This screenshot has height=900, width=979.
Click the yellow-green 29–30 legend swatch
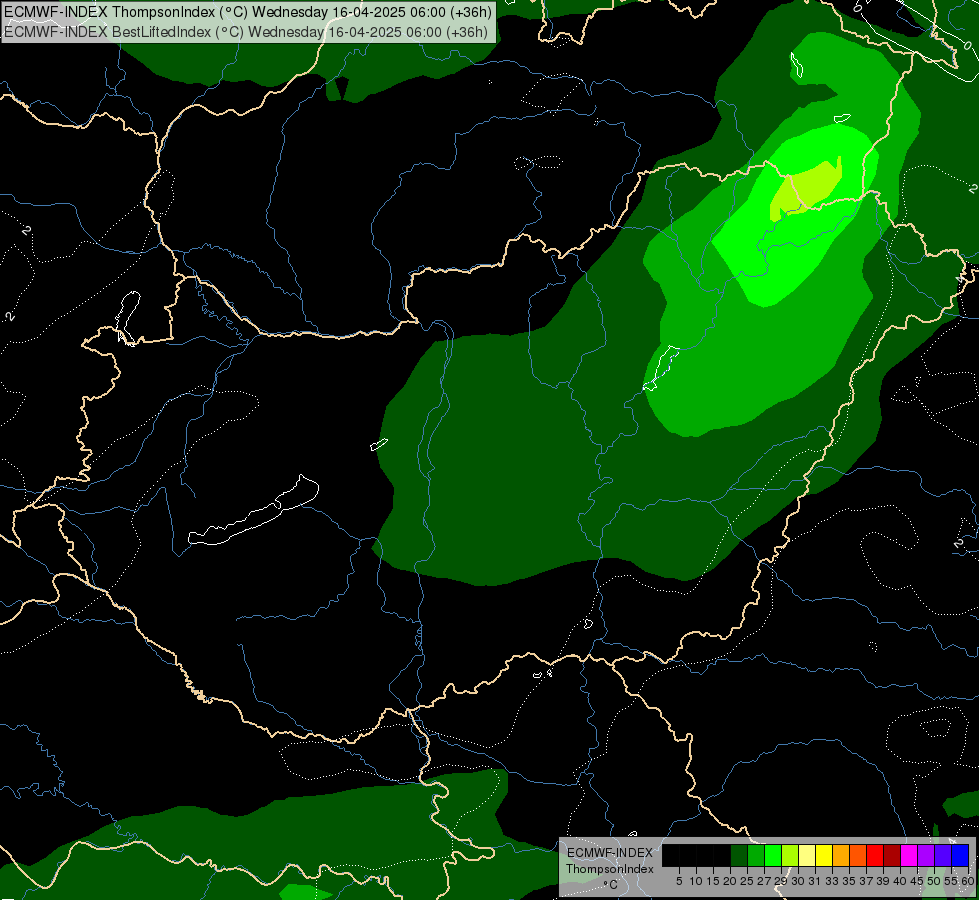[790, 855]
